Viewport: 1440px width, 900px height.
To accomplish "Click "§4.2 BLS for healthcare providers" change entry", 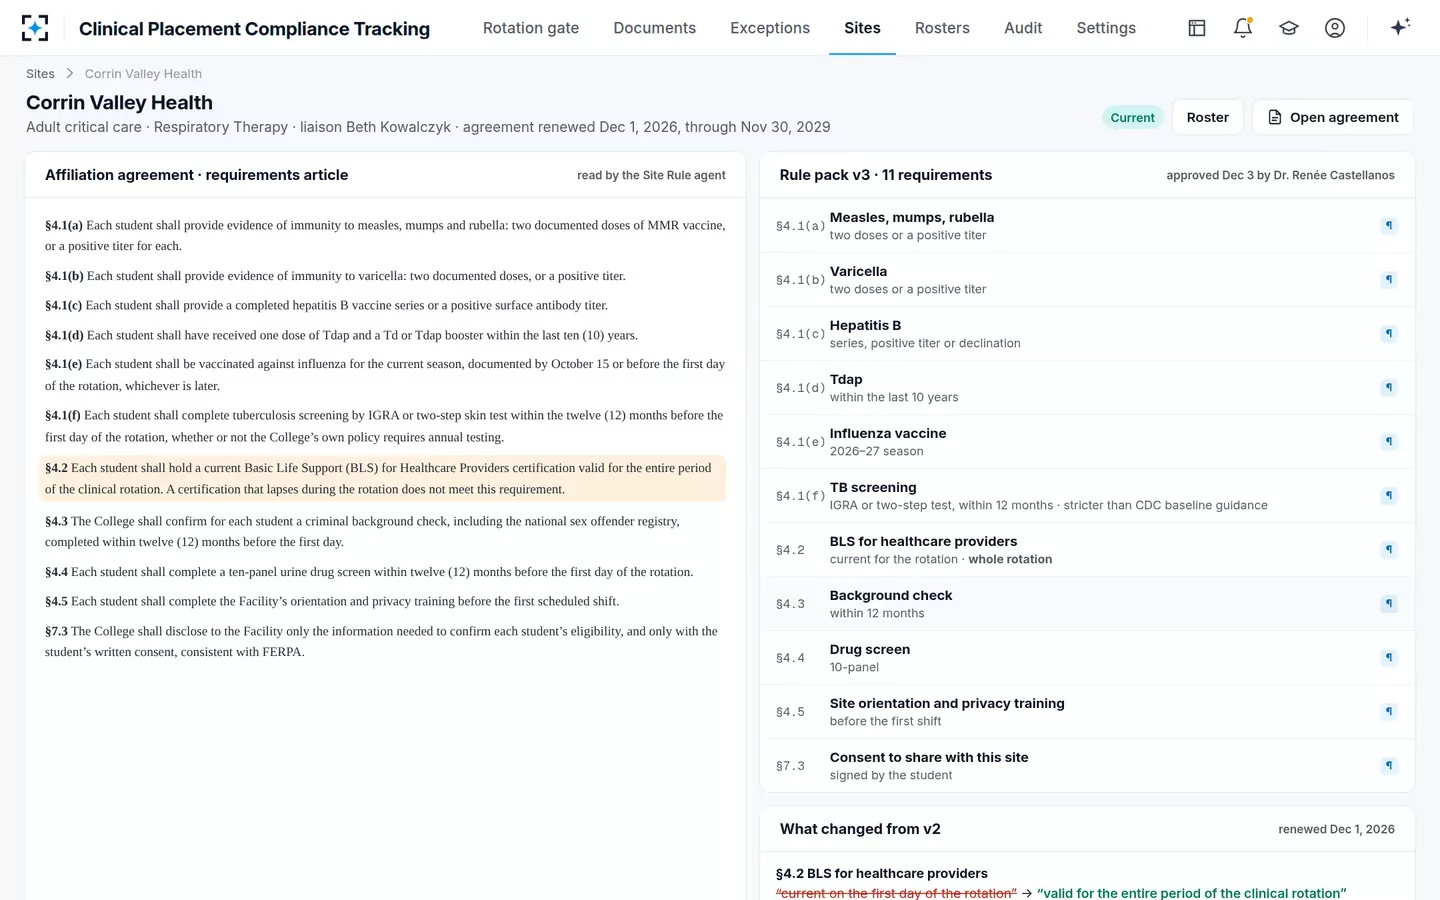I will pos(882,874).
